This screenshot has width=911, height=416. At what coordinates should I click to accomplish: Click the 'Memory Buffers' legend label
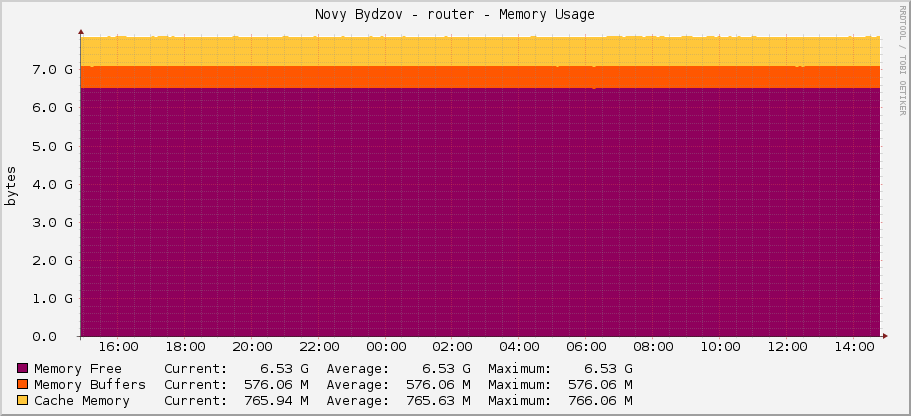pos(90,385)
